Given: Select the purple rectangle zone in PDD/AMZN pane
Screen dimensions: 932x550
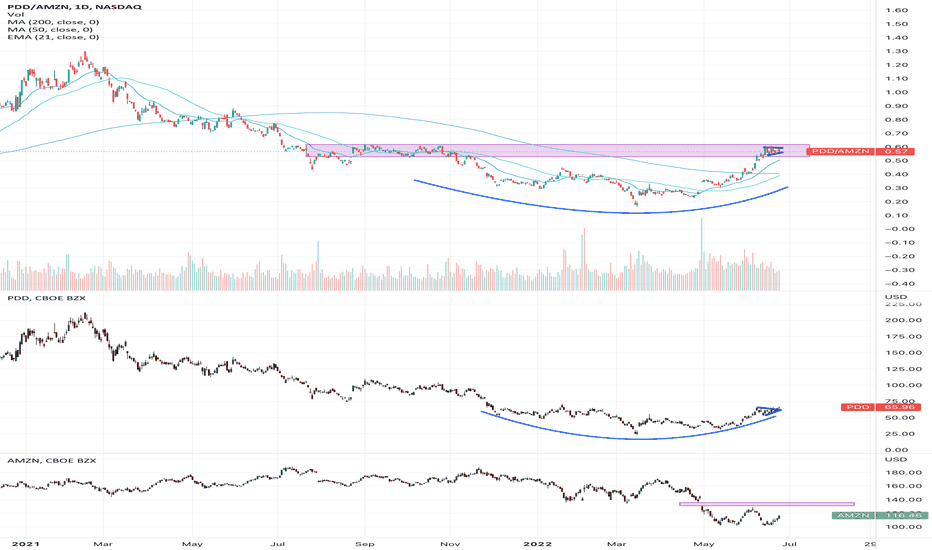Looking at the screenshot, I should tap(558, 150).
